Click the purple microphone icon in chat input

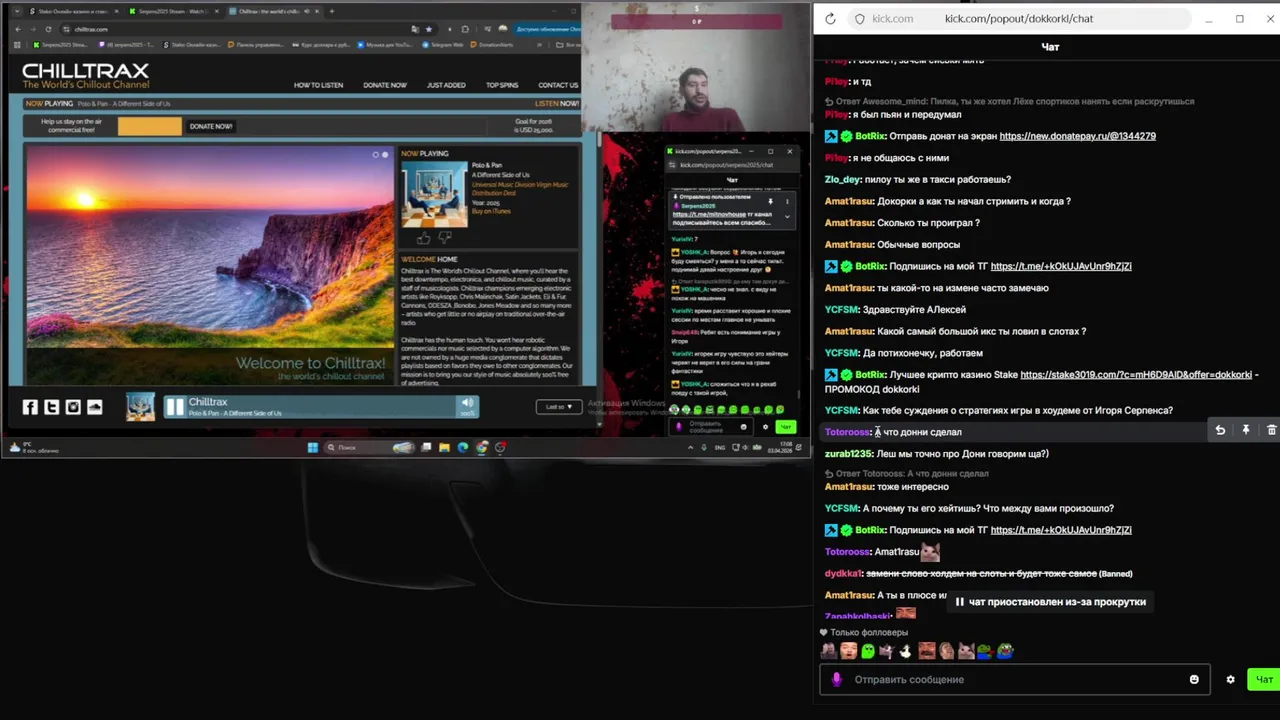tap(837, 679)
